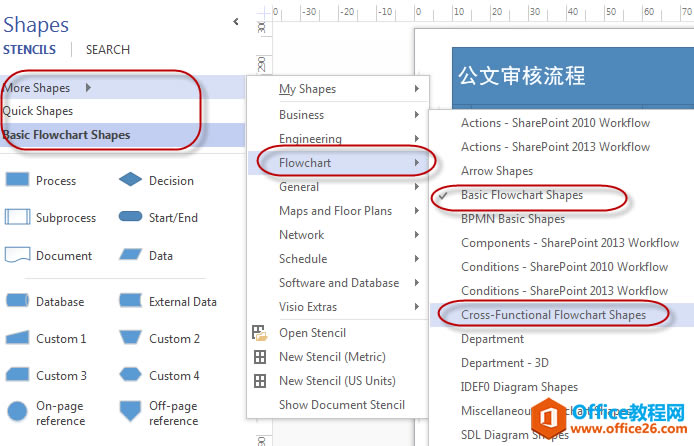The height and width of the screenshot is (446, 694).
Task: Choose New Stencil (US Units) entry
Action: pyautogui.click(x=338, y=381)
